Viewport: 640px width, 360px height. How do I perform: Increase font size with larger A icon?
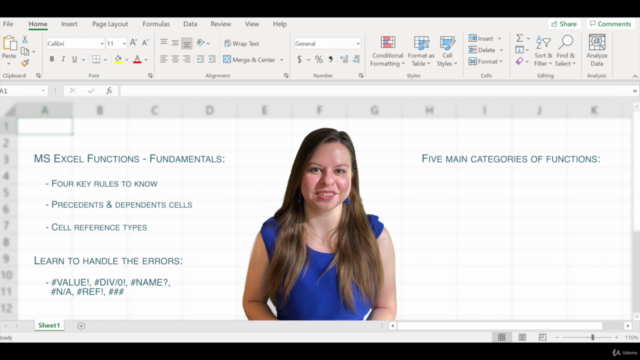(133, 43)
